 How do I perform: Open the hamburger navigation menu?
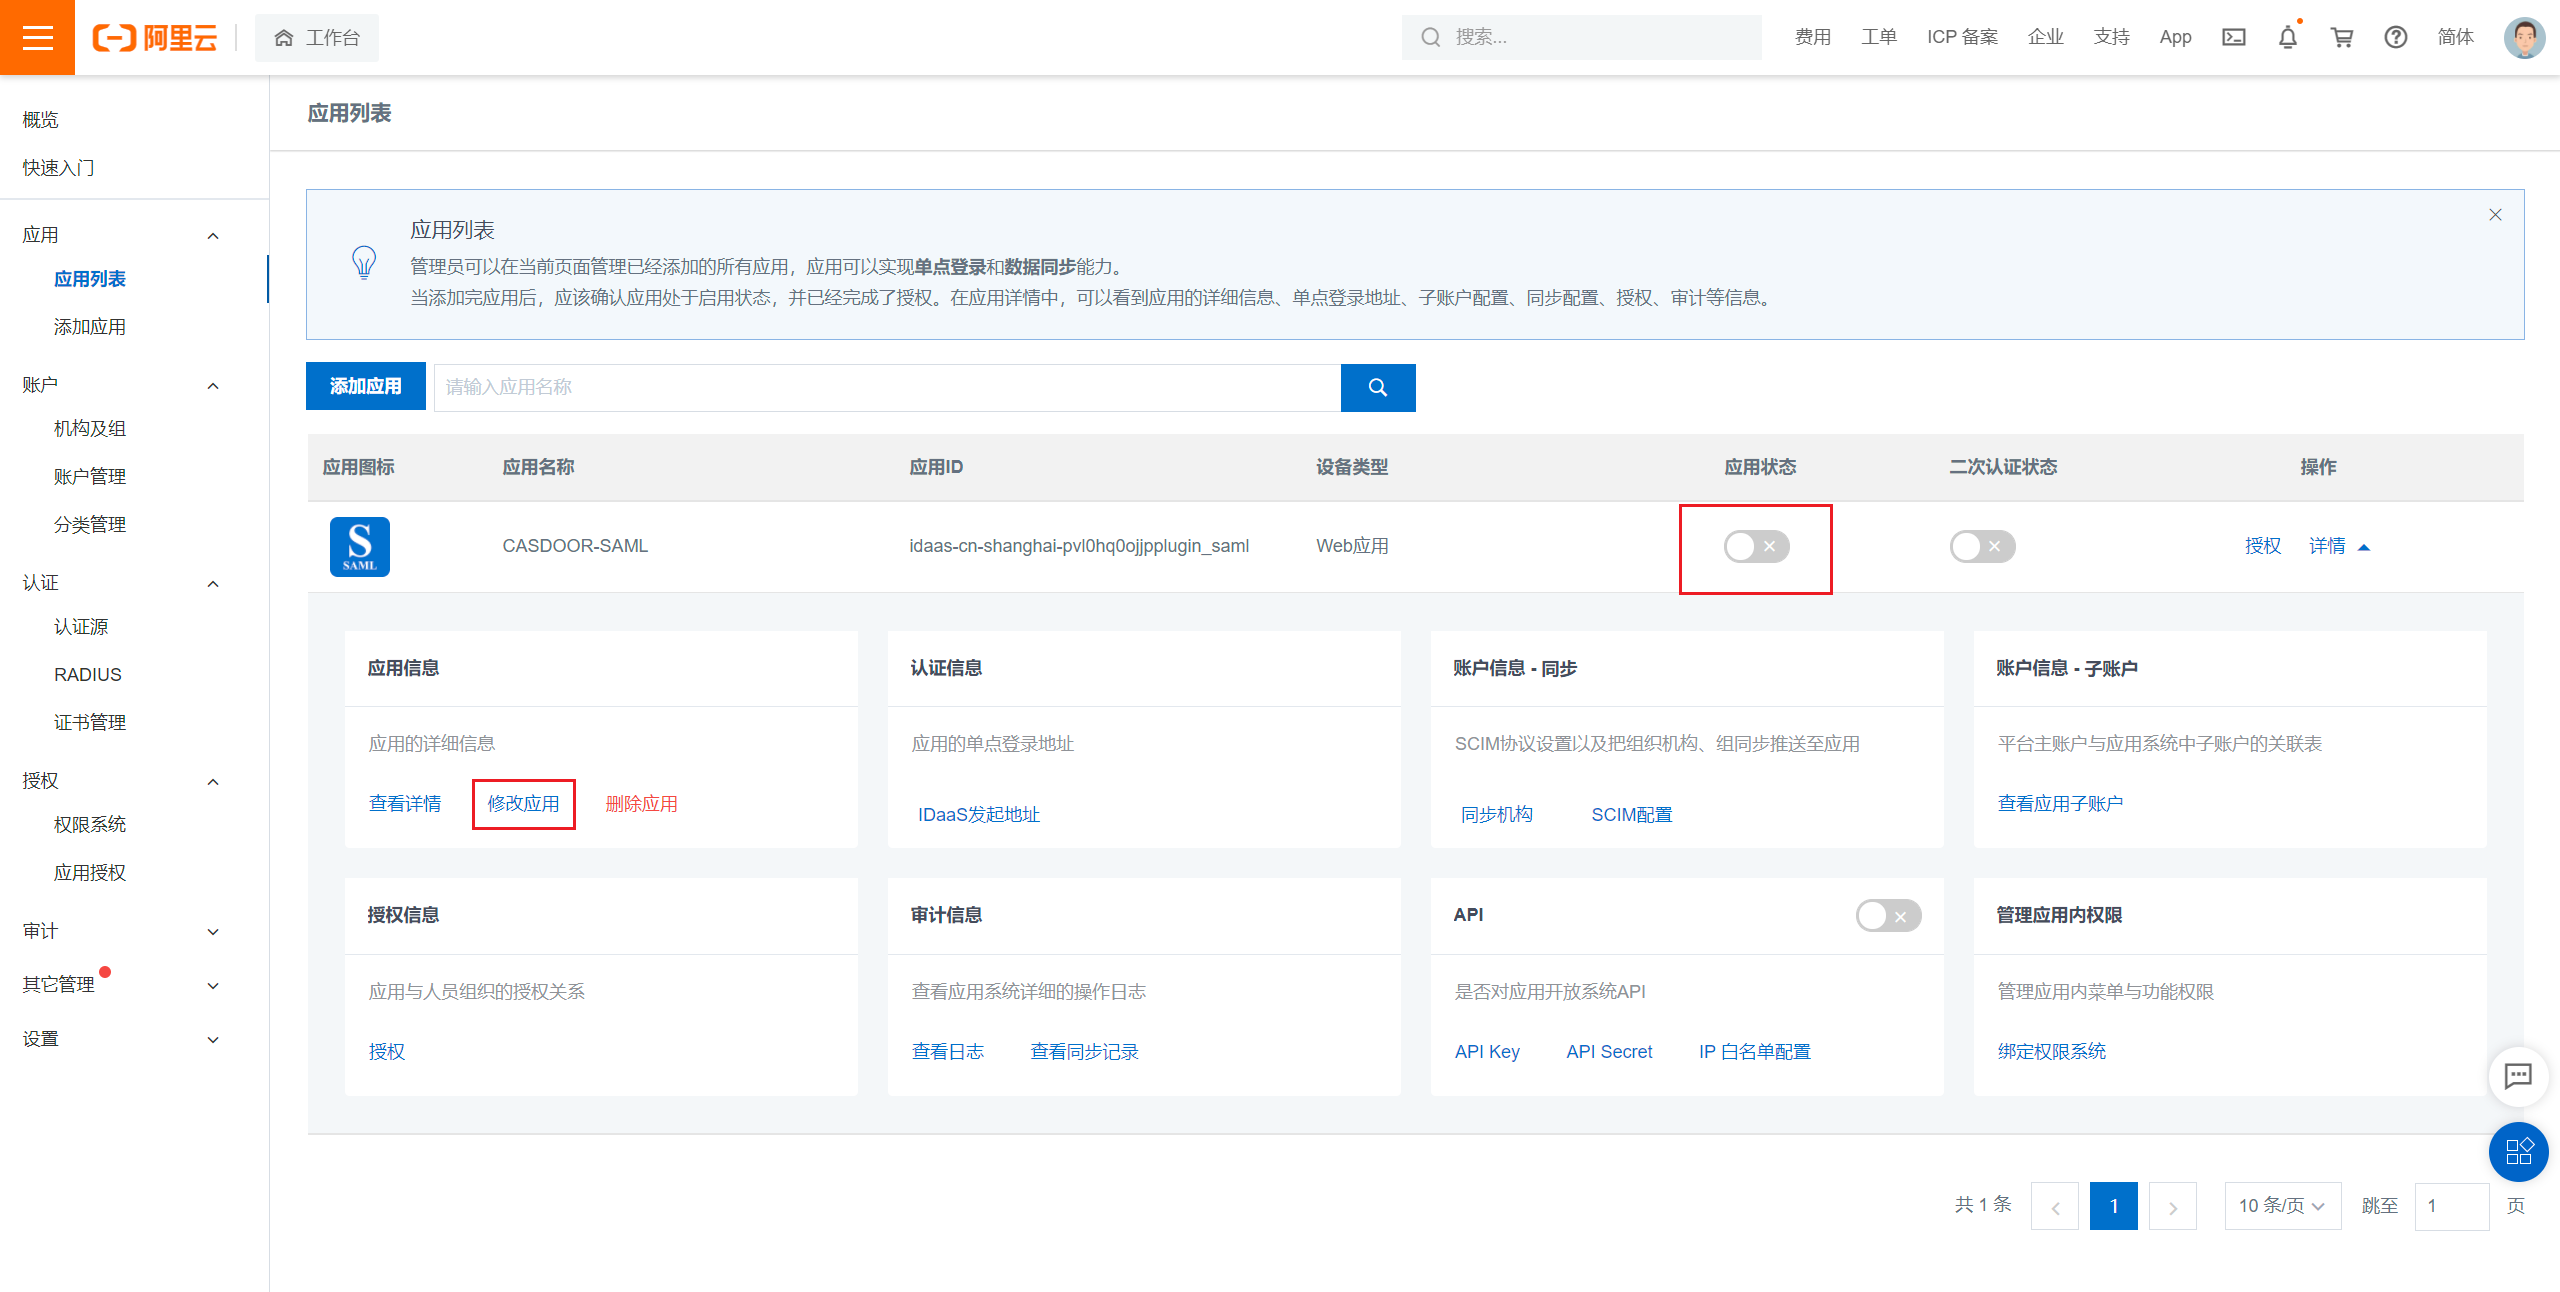(x=37, y=37)
